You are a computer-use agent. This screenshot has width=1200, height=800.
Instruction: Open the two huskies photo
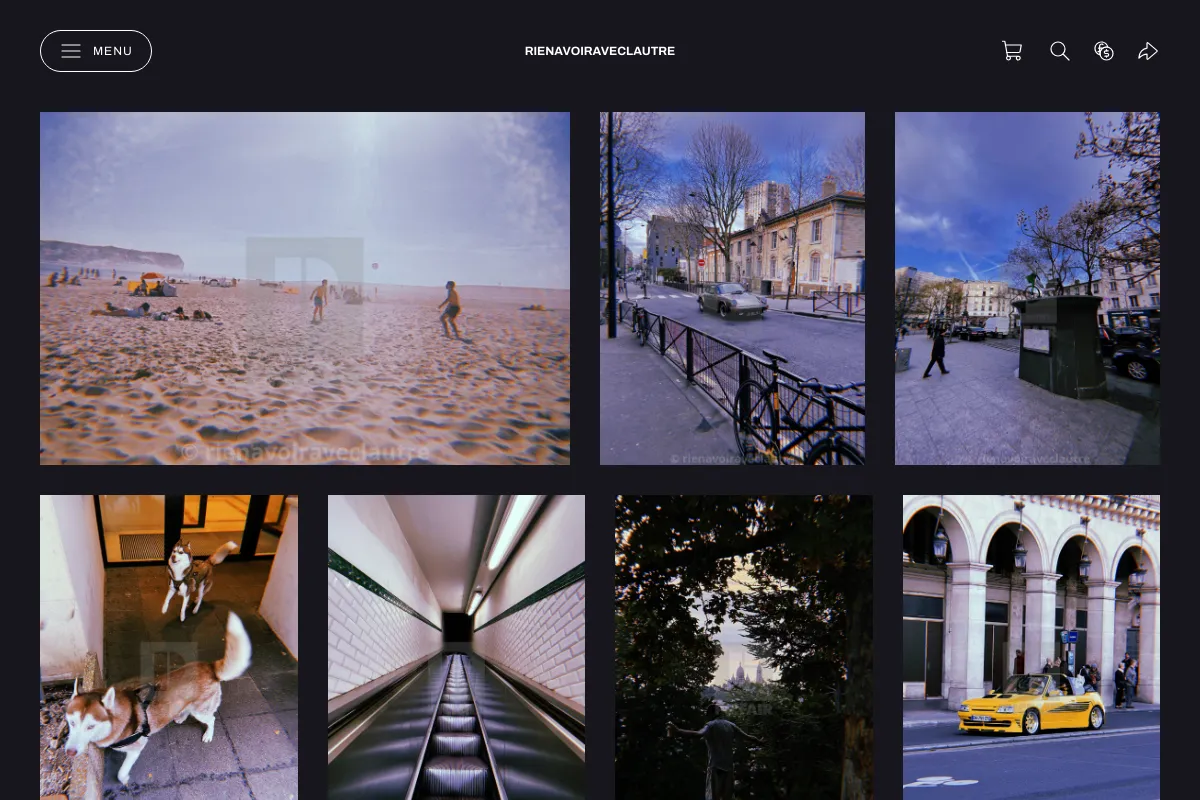(x=169, y=647)
